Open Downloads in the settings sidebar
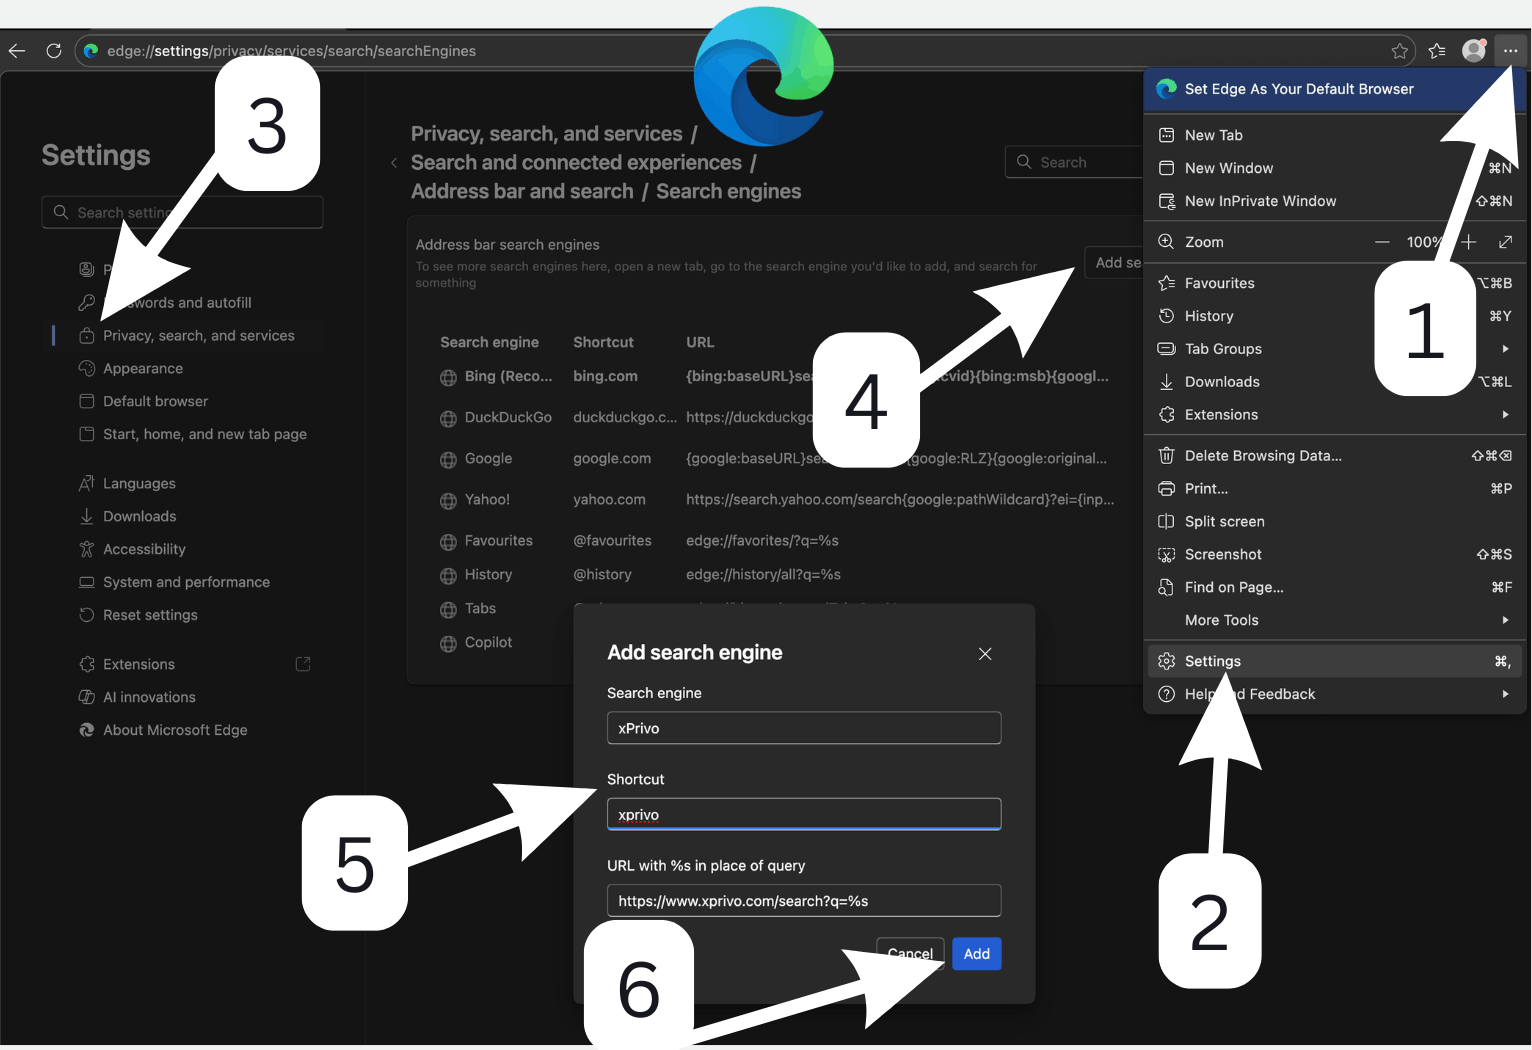 click(140, 517)
